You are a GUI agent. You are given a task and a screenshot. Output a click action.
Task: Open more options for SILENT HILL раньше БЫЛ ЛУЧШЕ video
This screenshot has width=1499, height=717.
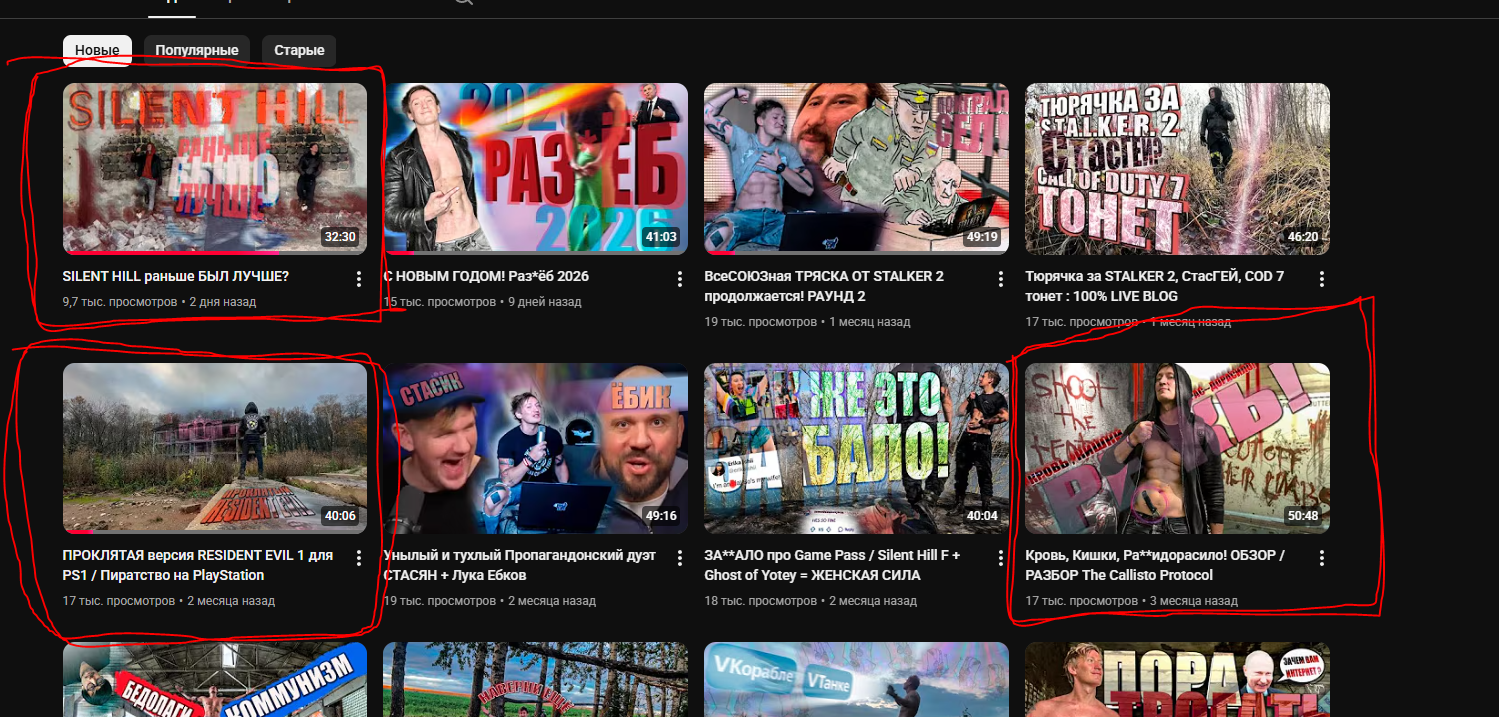click(359, 279)
